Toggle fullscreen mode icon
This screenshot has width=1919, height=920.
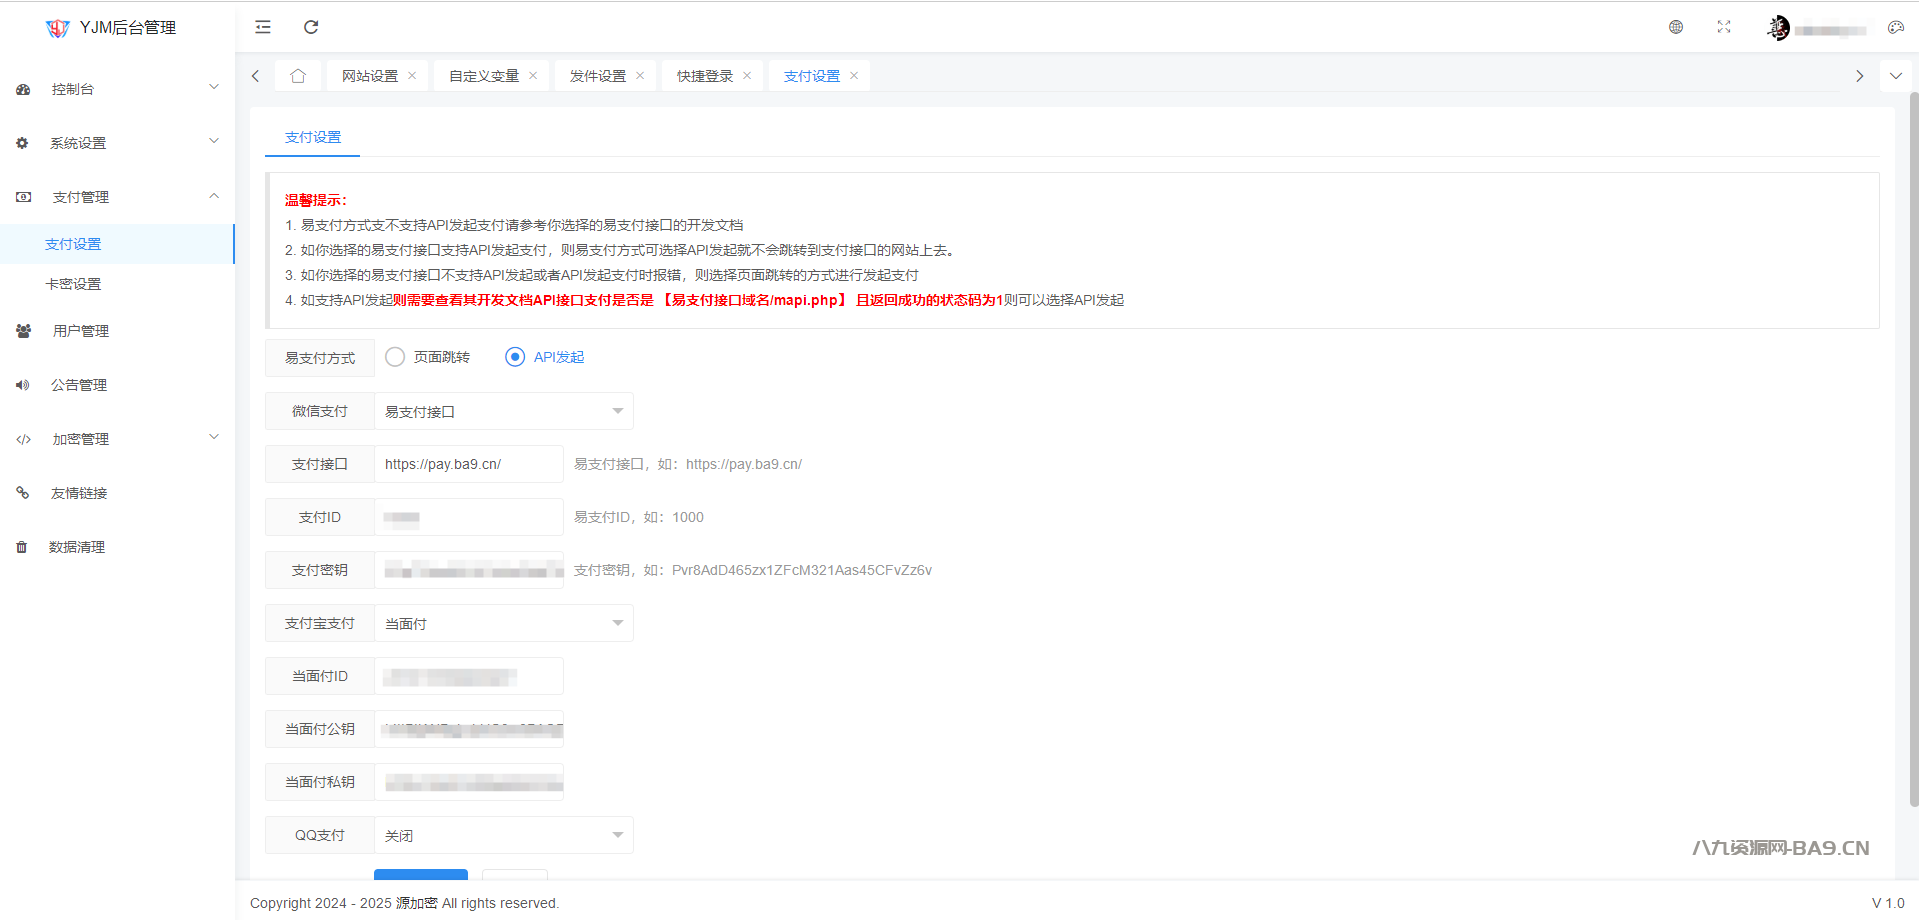[1724, 27]
